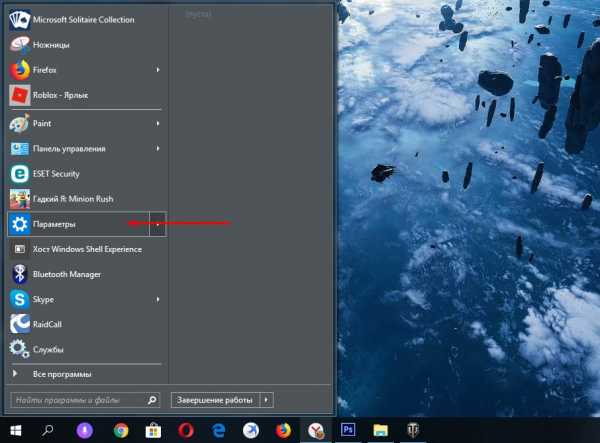Open the ESET Security icon

pos(20,174)
